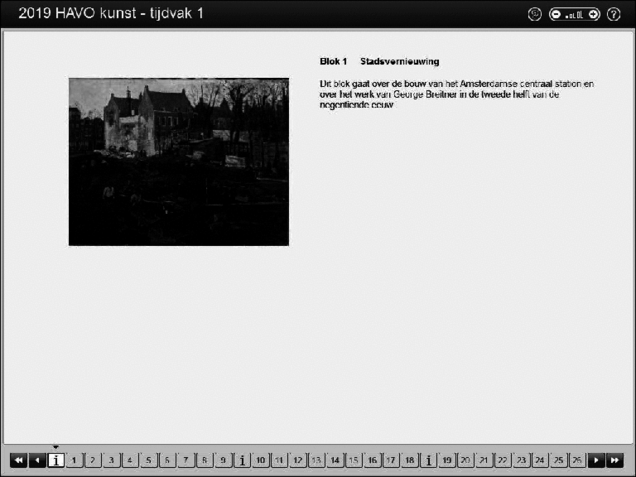636x477 pixels.
Task: Go to question 9
Action: (223, 460)
